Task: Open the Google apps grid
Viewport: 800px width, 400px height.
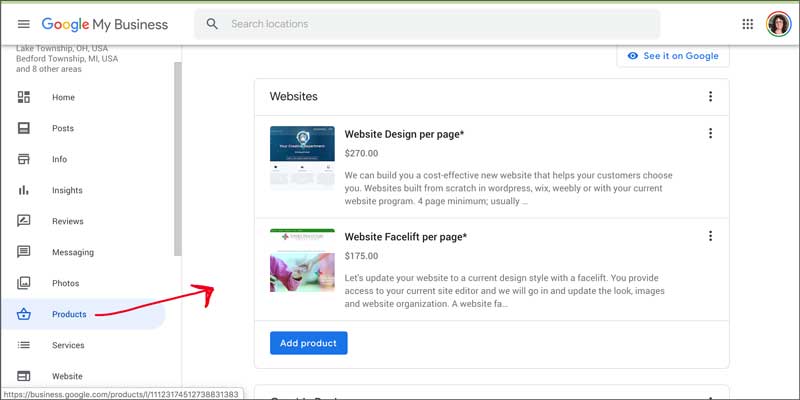Action: pos(747,24)
